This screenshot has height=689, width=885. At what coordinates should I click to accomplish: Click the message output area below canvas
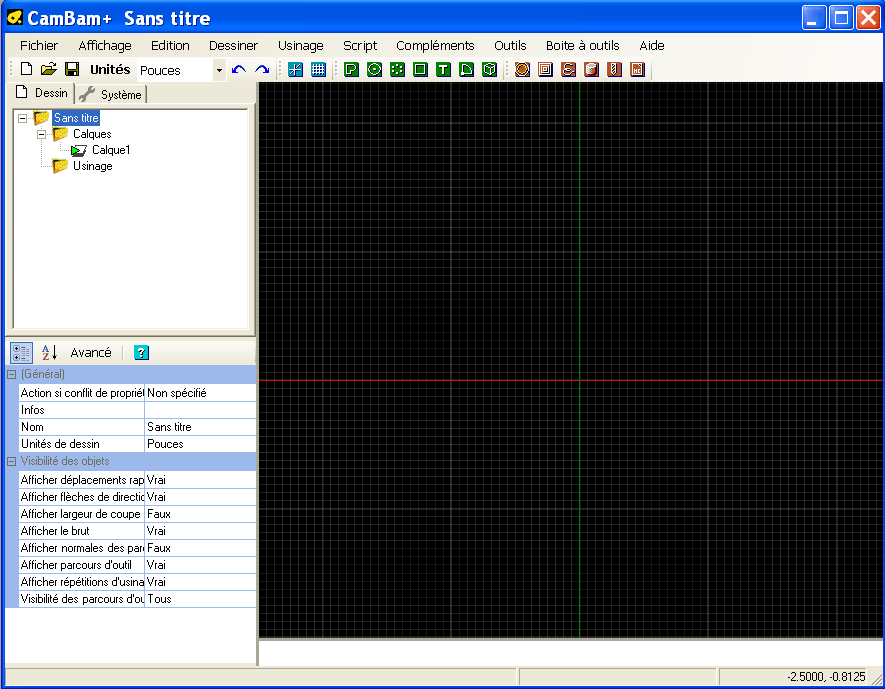571,653
